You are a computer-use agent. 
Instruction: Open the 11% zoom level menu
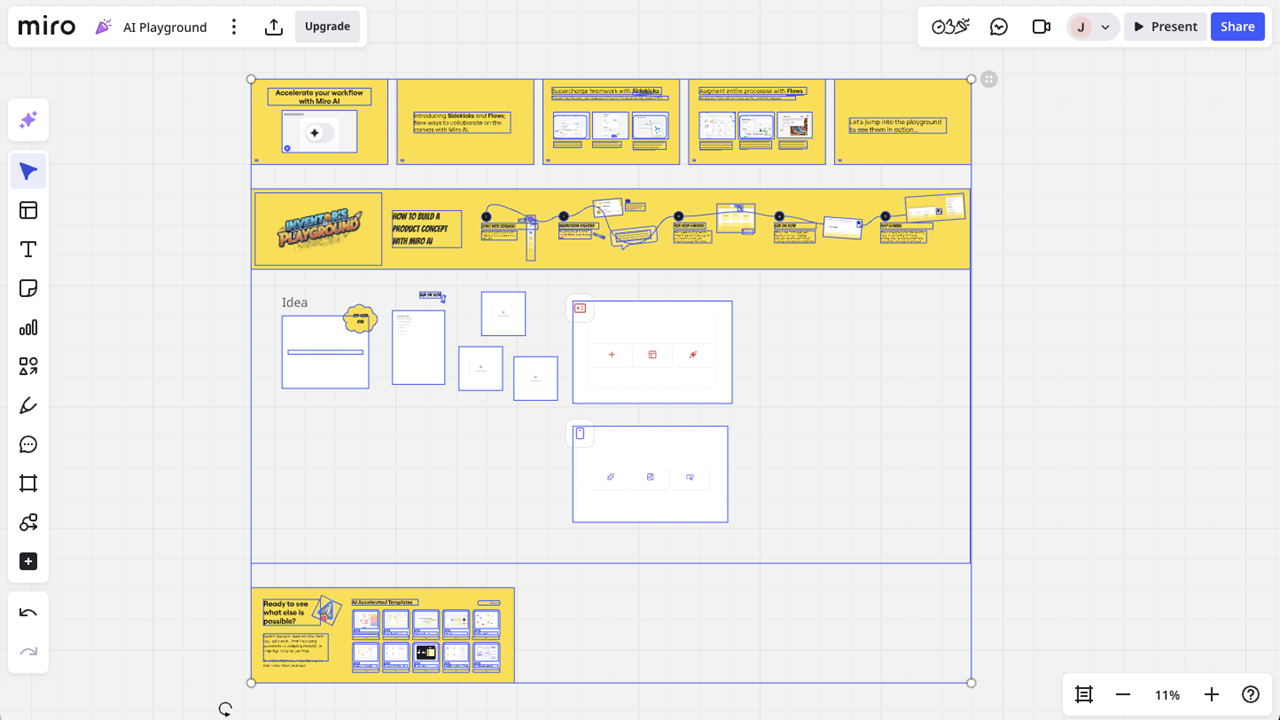click(x=1167, y=694)
